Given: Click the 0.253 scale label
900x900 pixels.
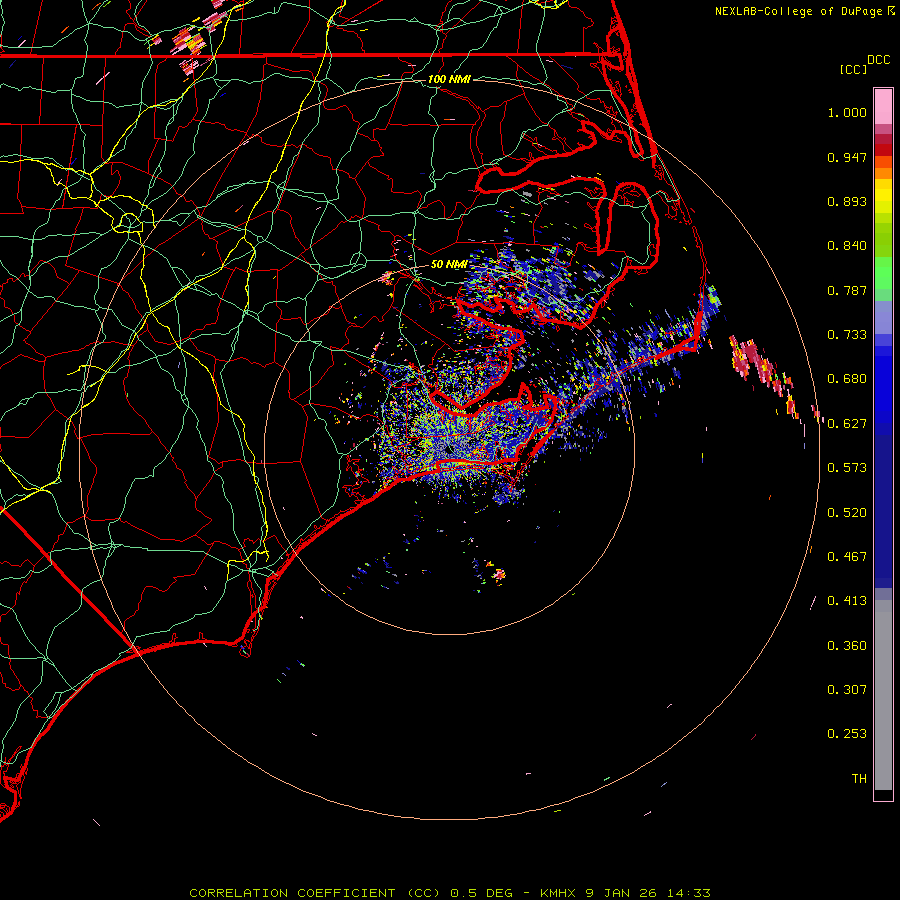Looking at the screenshot, I should (x=846, y=734).
